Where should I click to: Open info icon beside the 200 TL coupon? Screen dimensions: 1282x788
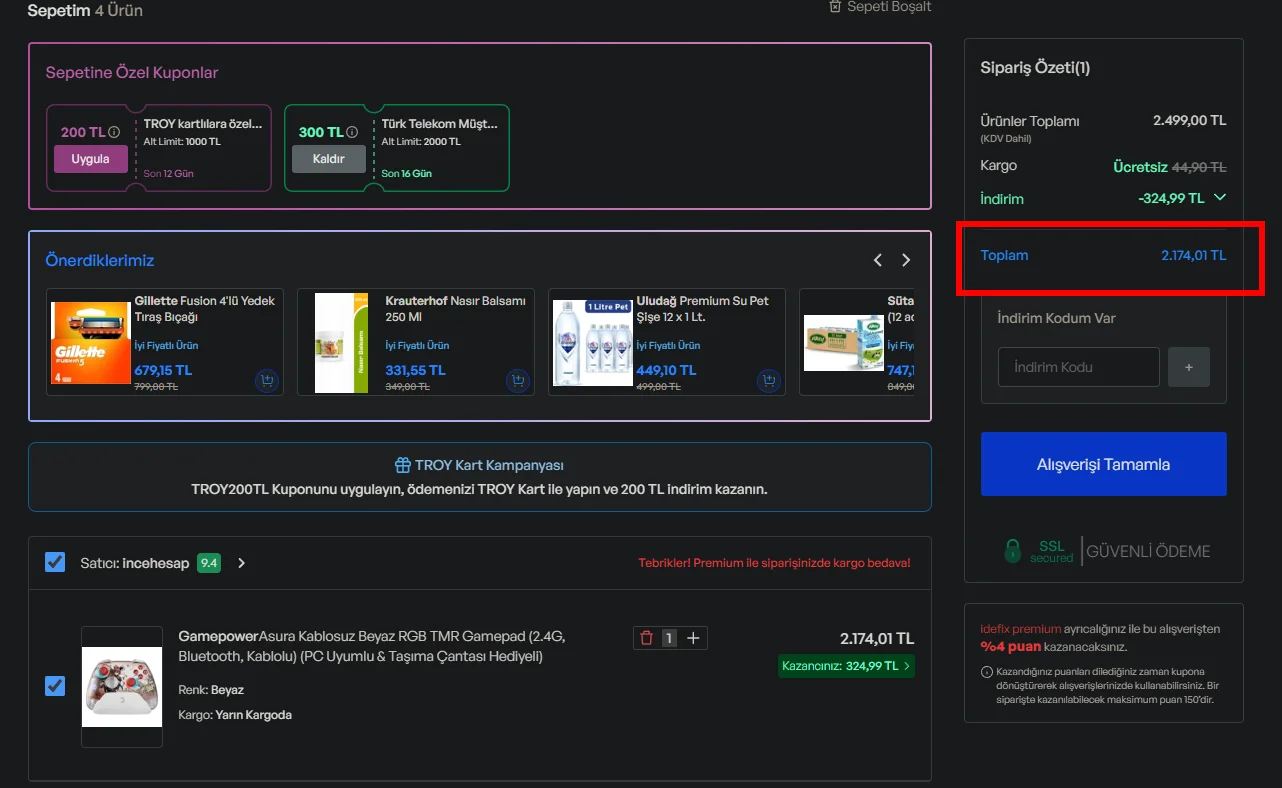[x=114, y=132]
